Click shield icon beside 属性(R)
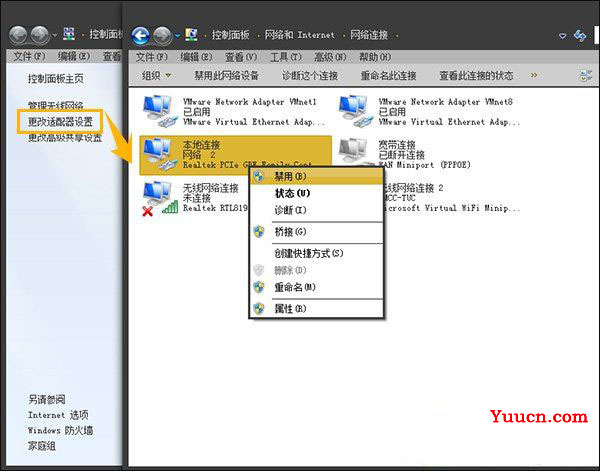Image resolution: width=600 pixels, height=471 pixels. (259, 308)
